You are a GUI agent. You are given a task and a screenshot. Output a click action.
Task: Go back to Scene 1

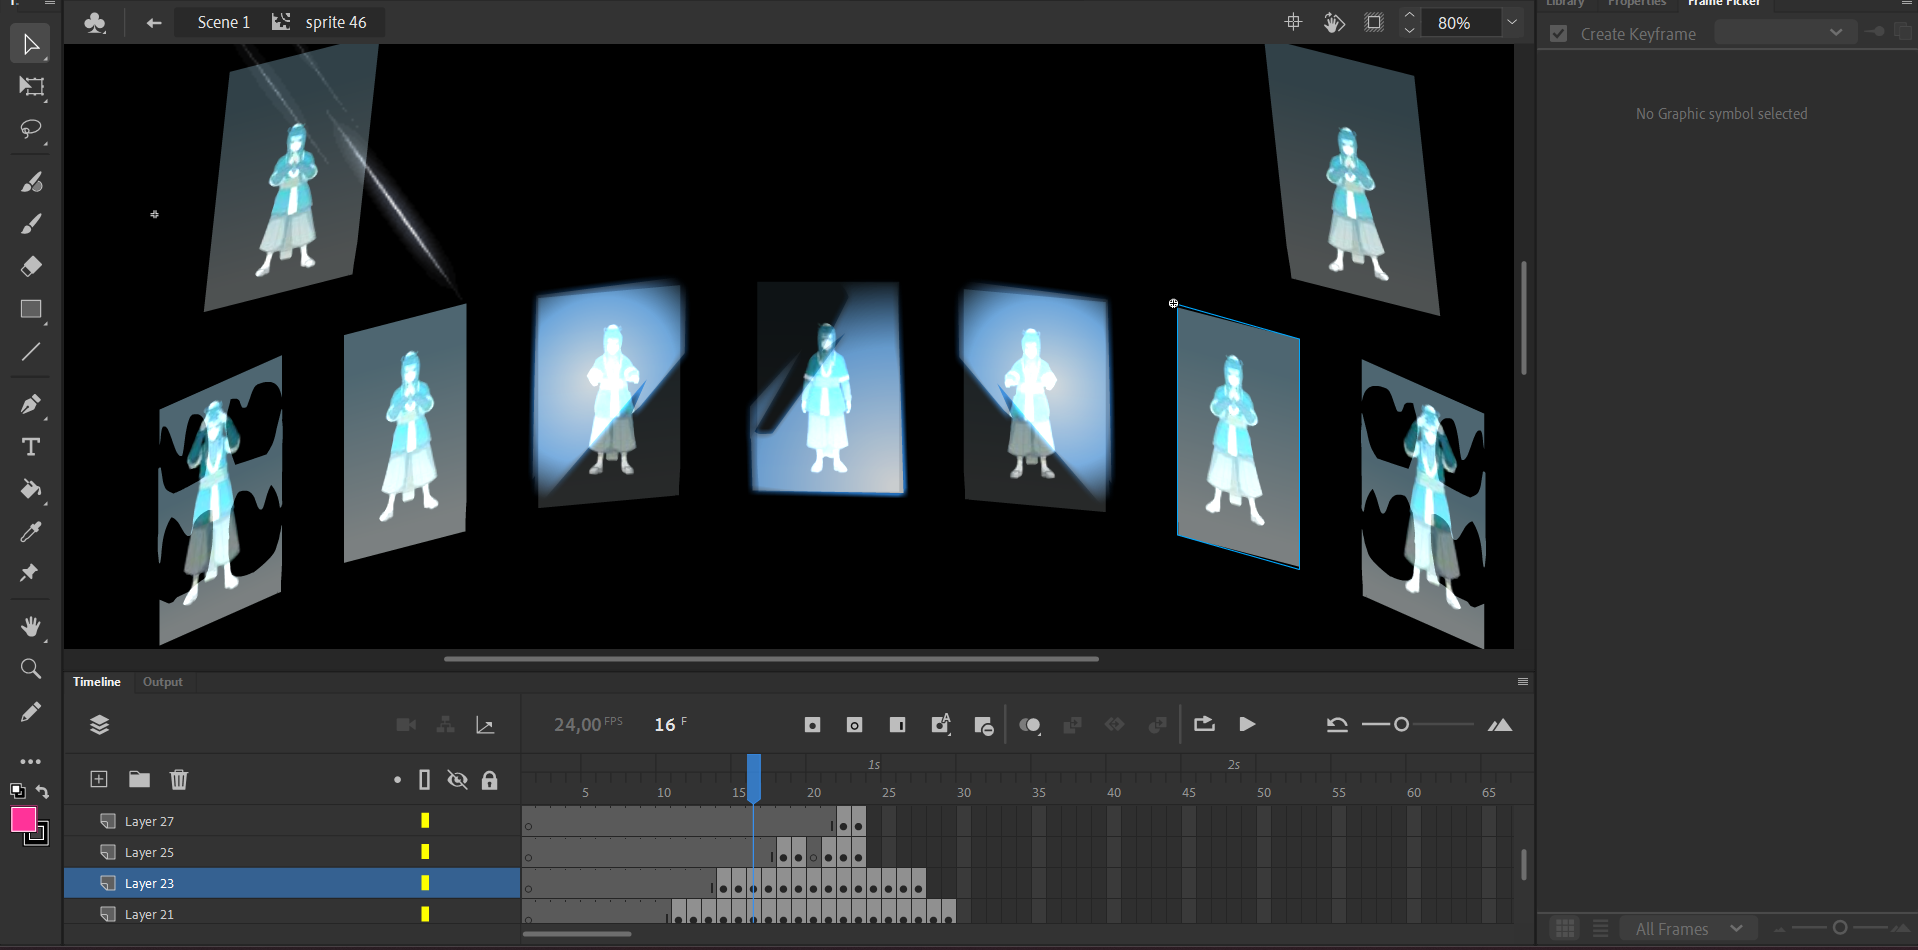pyautogui.click(x=223, y=22)
